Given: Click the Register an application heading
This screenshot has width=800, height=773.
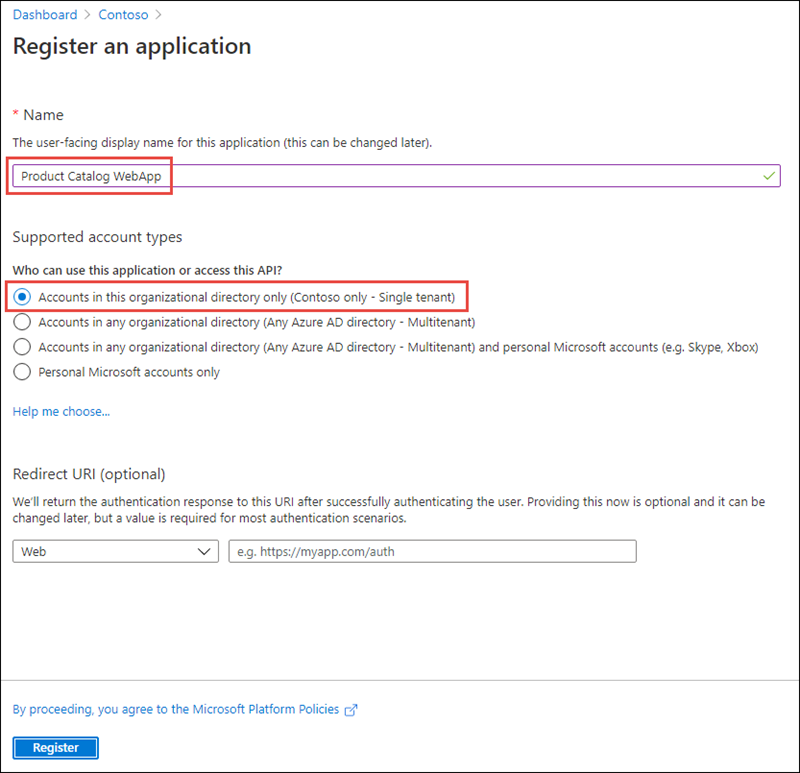Looking at the screenshot, I should [132, 46].
